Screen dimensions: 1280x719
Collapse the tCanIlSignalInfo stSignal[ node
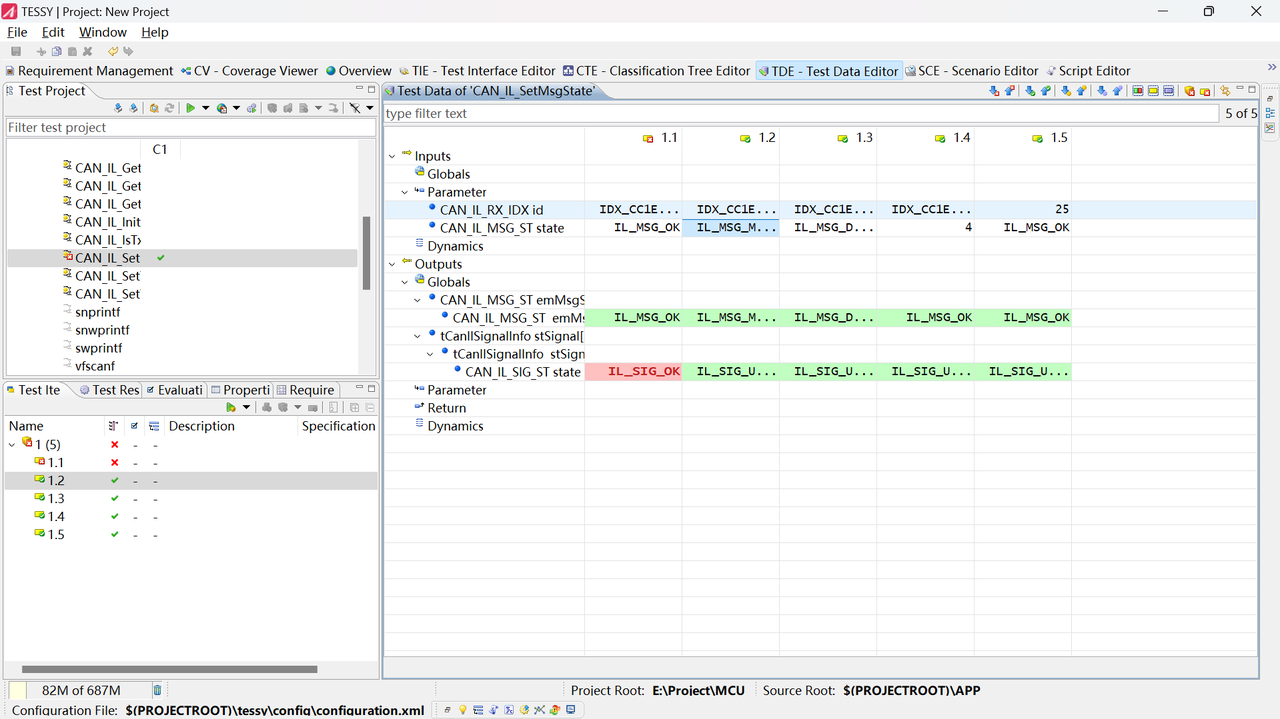click(x=417, y=336)
